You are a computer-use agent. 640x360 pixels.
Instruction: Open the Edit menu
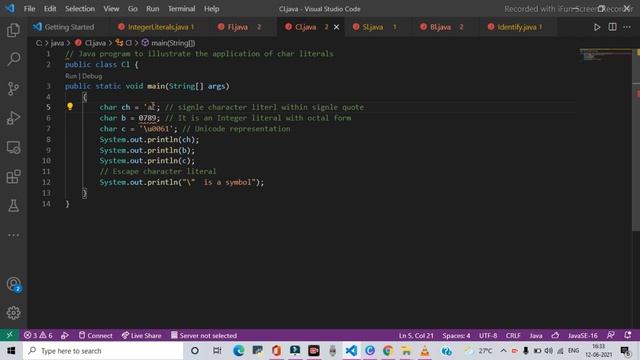tap(50, 9)
